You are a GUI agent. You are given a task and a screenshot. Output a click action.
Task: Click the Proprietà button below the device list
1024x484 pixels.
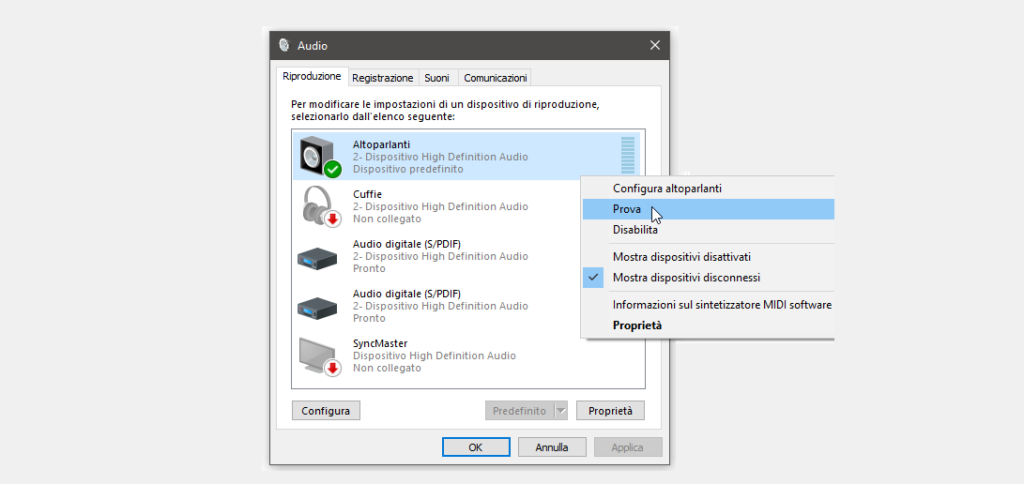click(611, 411)
